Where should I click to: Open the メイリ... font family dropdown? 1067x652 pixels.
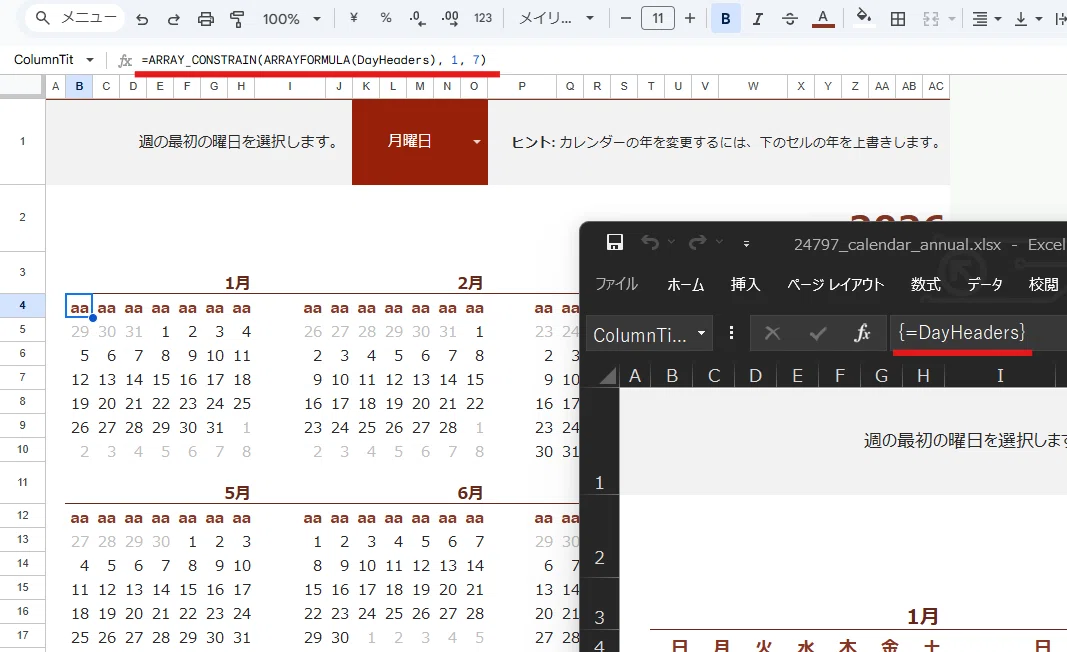tap(556, 18)
